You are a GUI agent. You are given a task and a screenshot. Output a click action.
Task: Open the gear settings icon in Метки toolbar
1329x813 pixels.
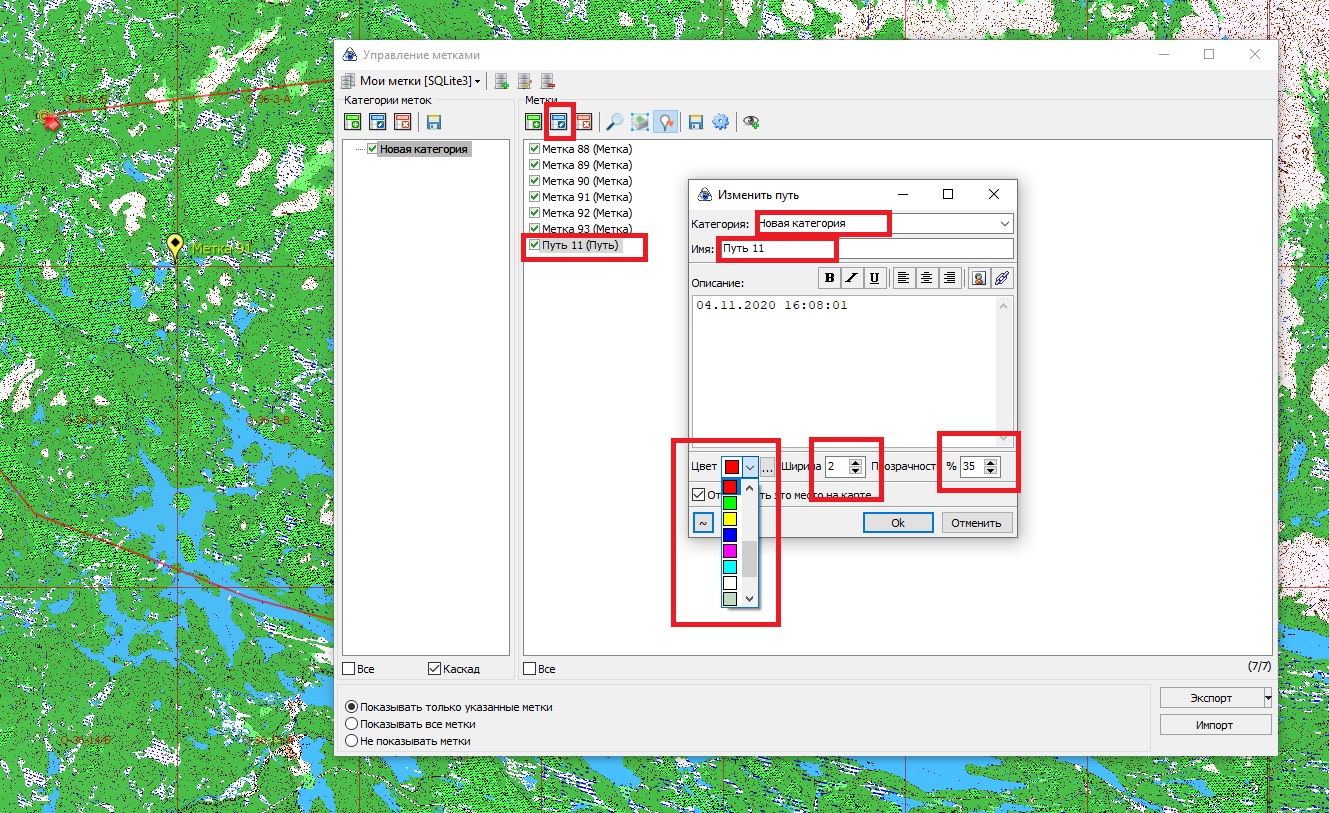(721, 122)
